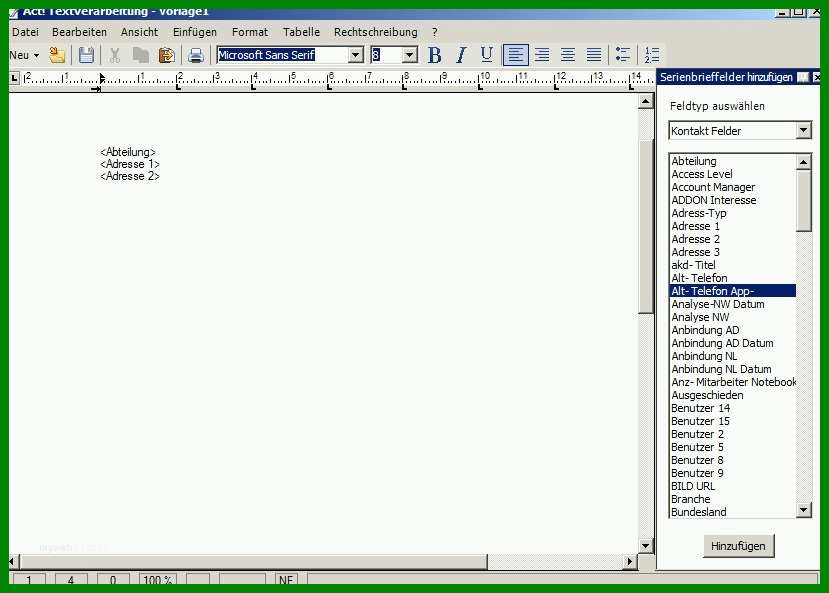
Task: Paste with the clipboard icon
Action: click(x=167, y=55)
